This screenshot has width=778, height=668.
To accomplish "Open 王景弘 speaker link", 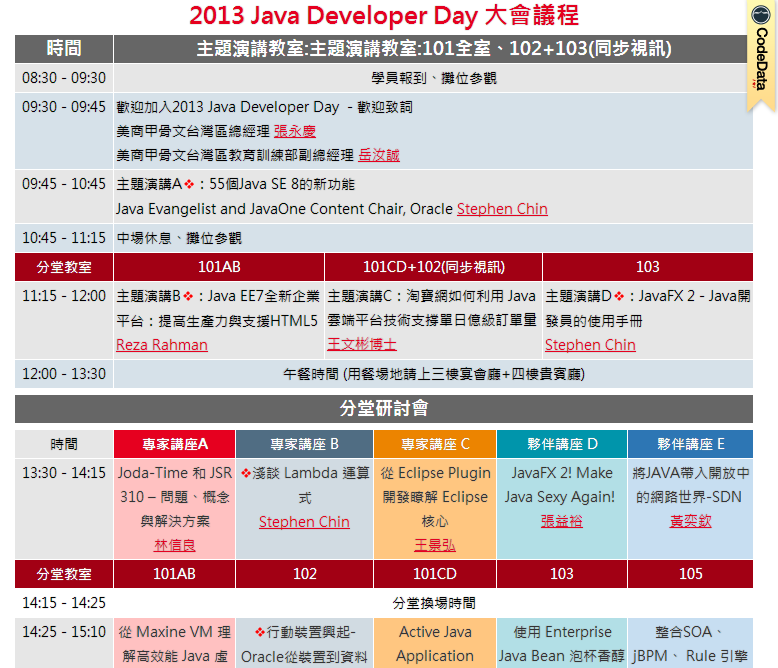I will (x=435, y=545).
